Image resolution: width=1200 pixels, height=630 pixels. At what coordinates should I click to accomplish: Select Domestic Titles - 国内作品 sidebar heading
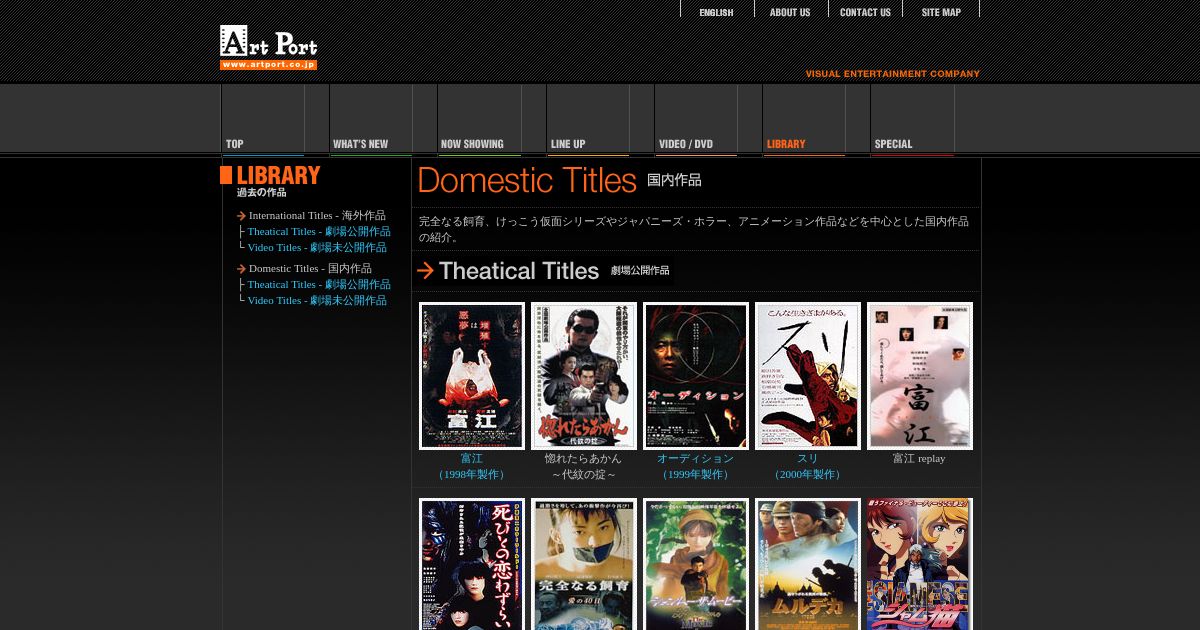click(x=310, y=268)
